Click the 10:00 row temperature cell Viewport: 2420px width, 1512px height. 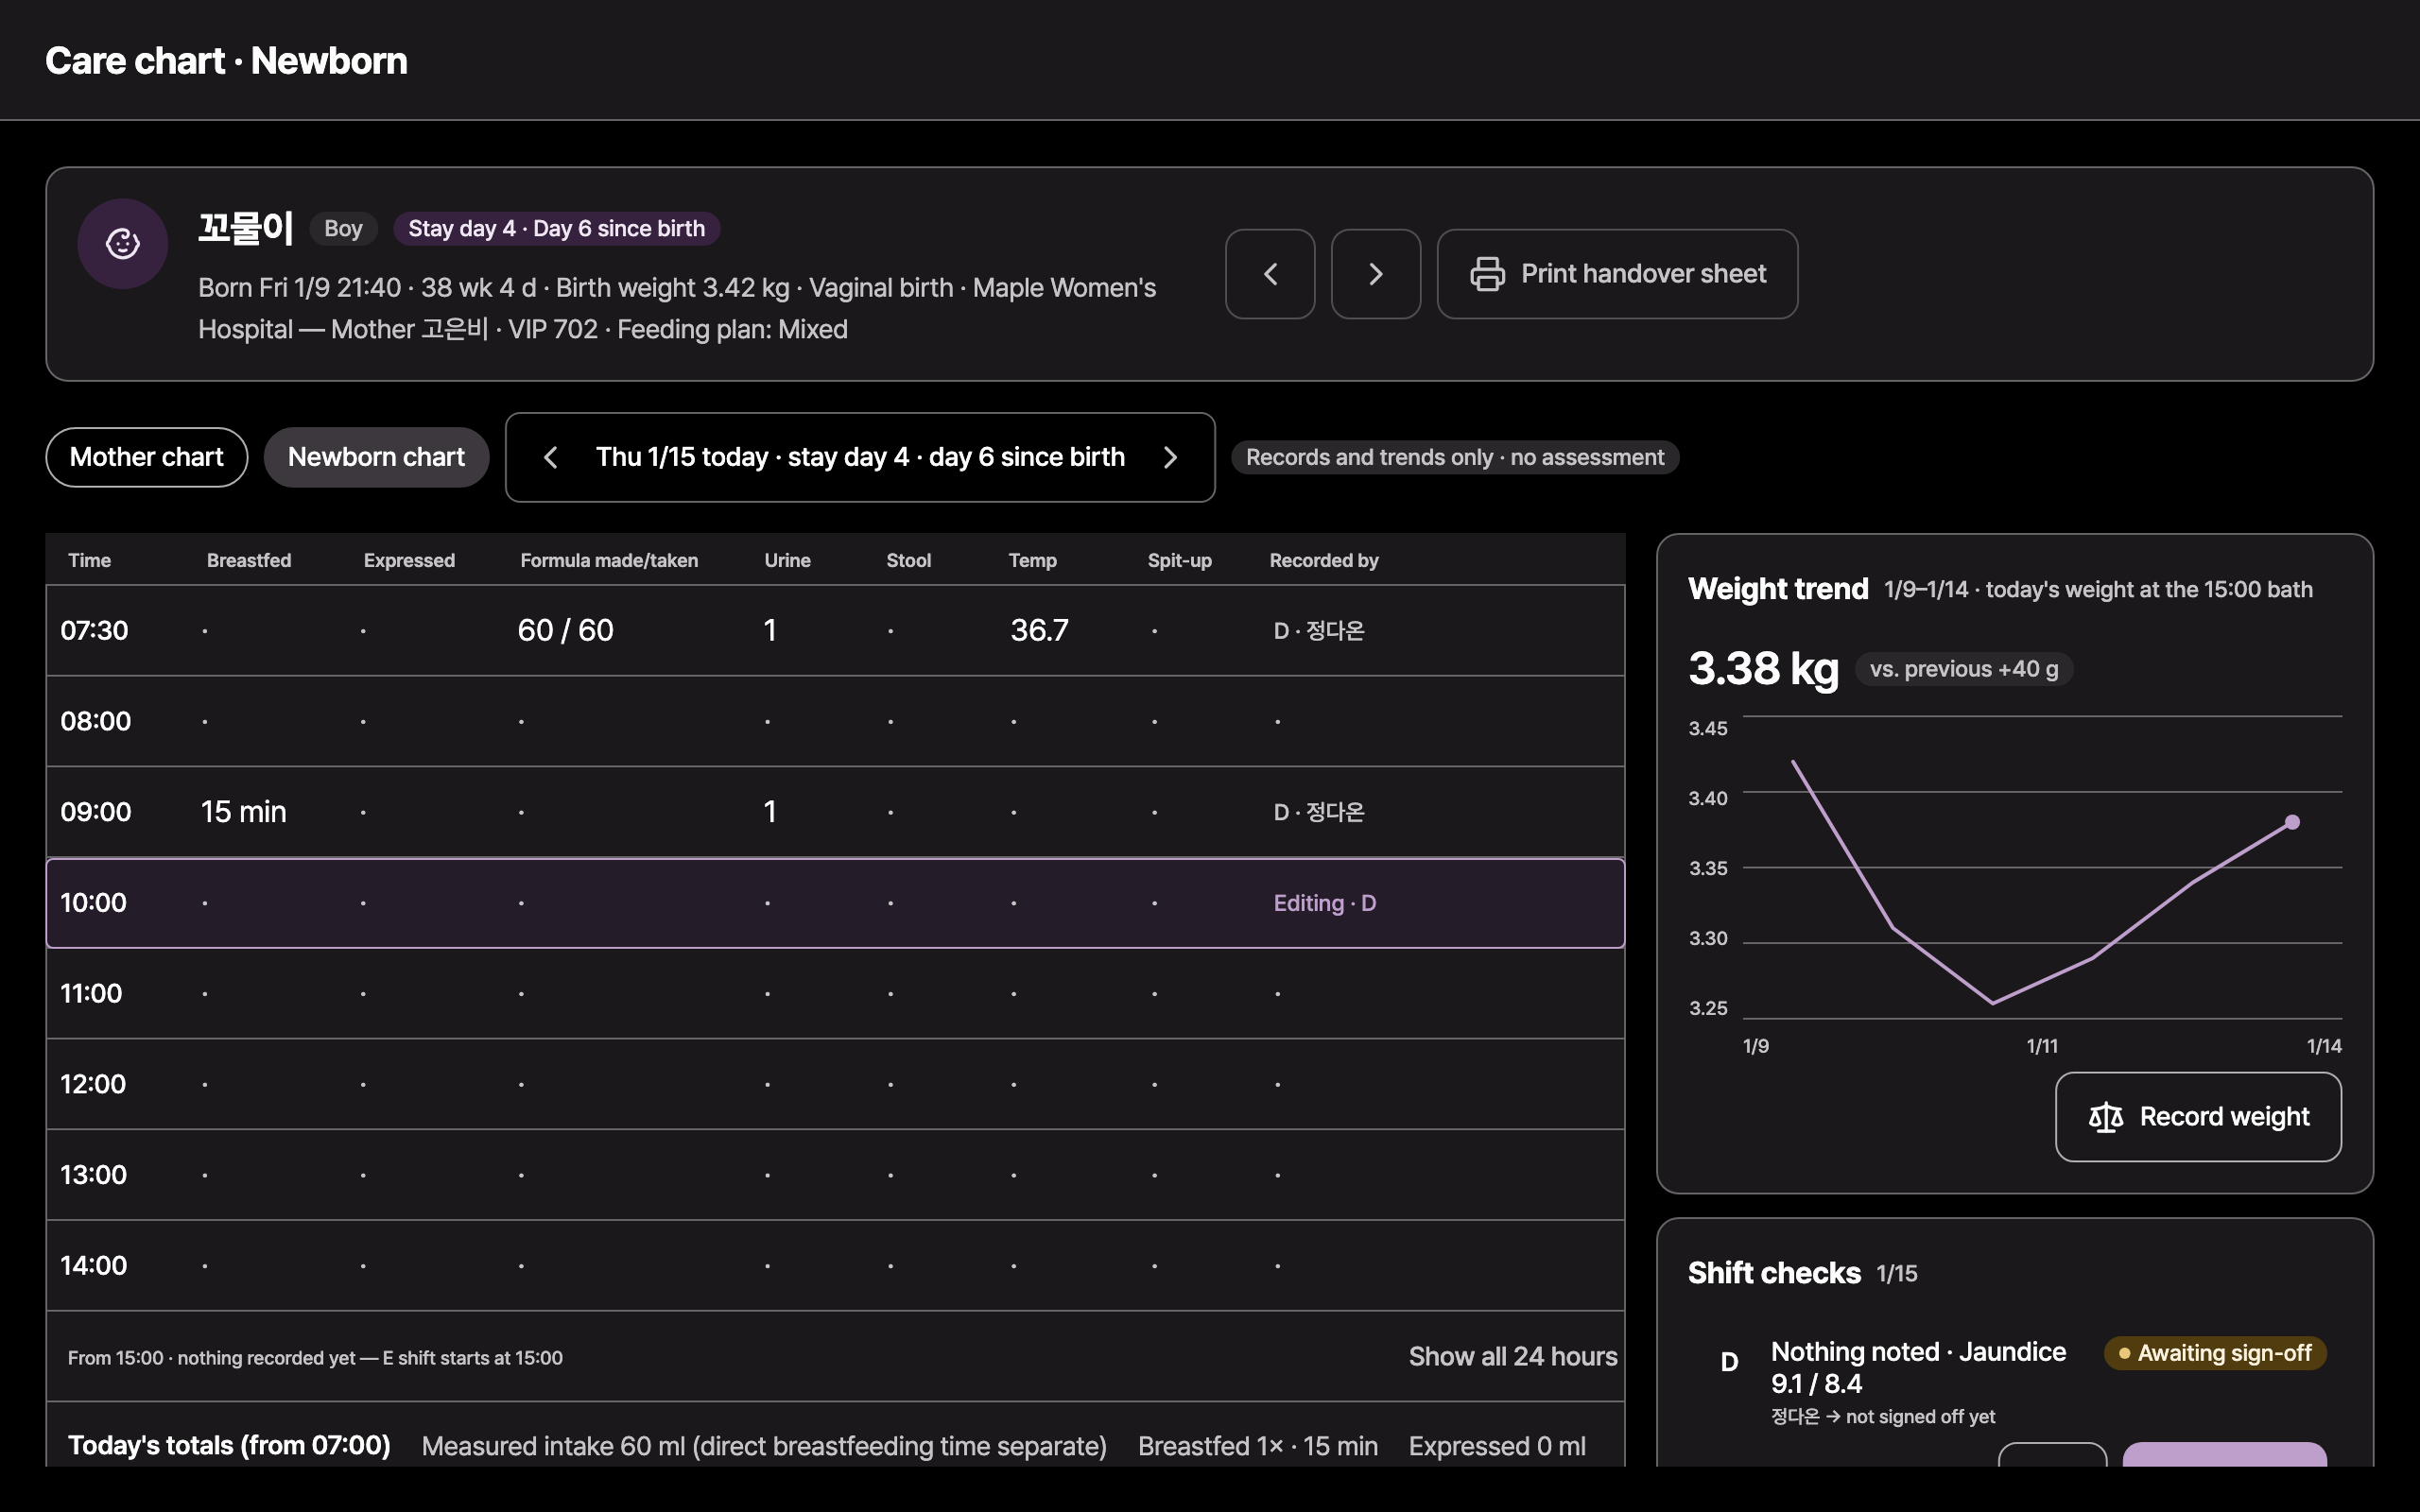(1013, 903)
